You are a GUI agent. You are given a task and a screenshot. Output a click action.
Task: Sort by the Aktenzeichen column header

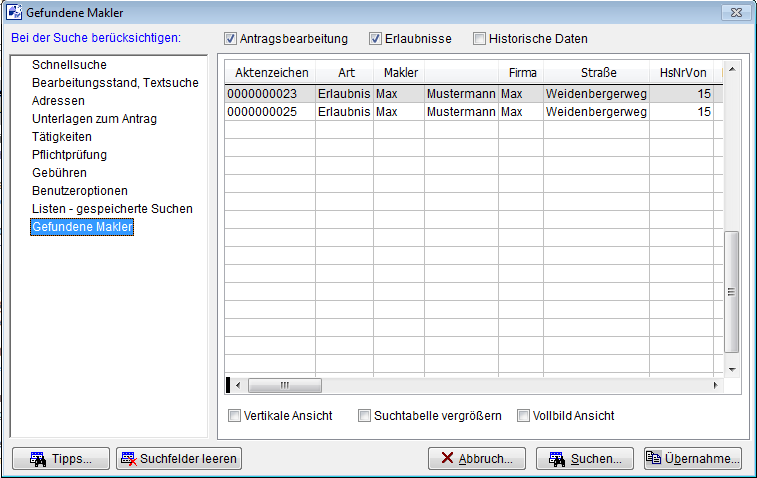click(270, 73)
